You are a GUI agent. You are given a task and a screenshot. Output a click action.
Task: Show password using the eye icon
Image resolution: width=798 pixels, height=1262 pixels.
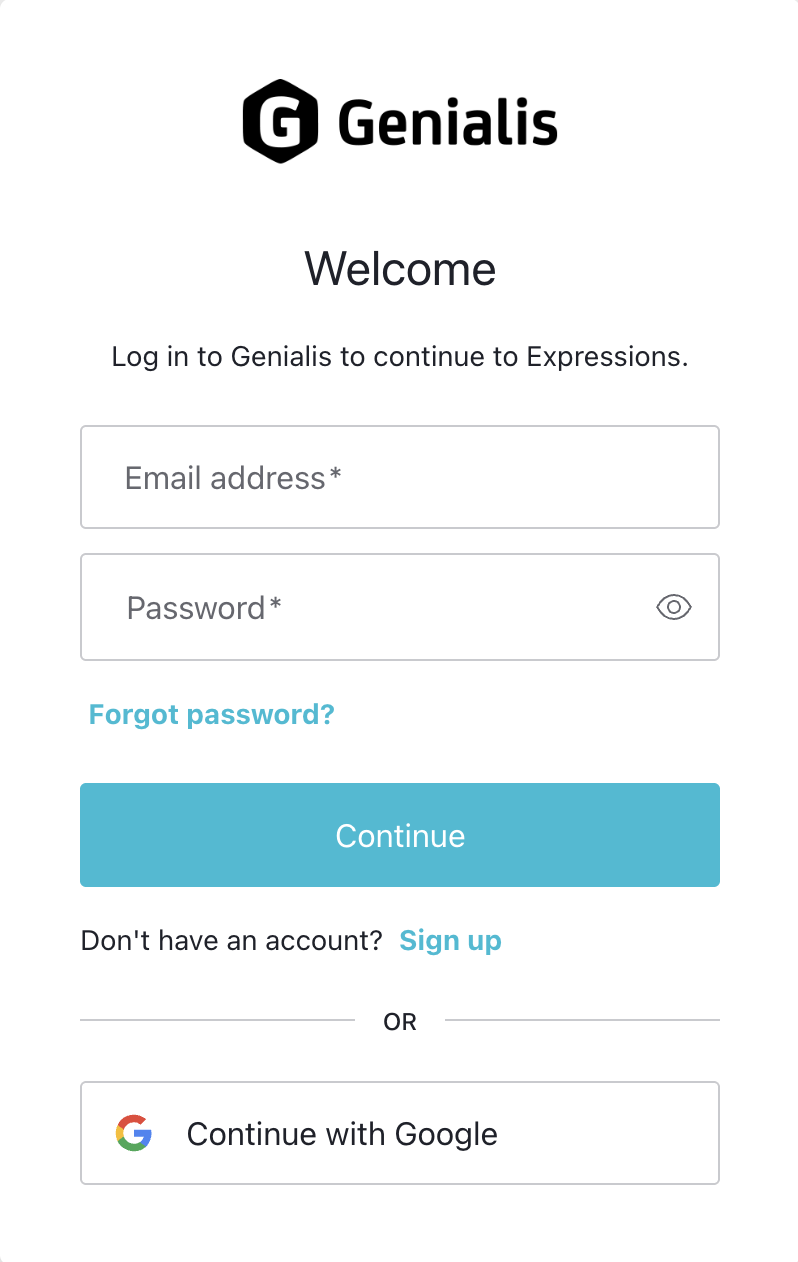point(674,607)
